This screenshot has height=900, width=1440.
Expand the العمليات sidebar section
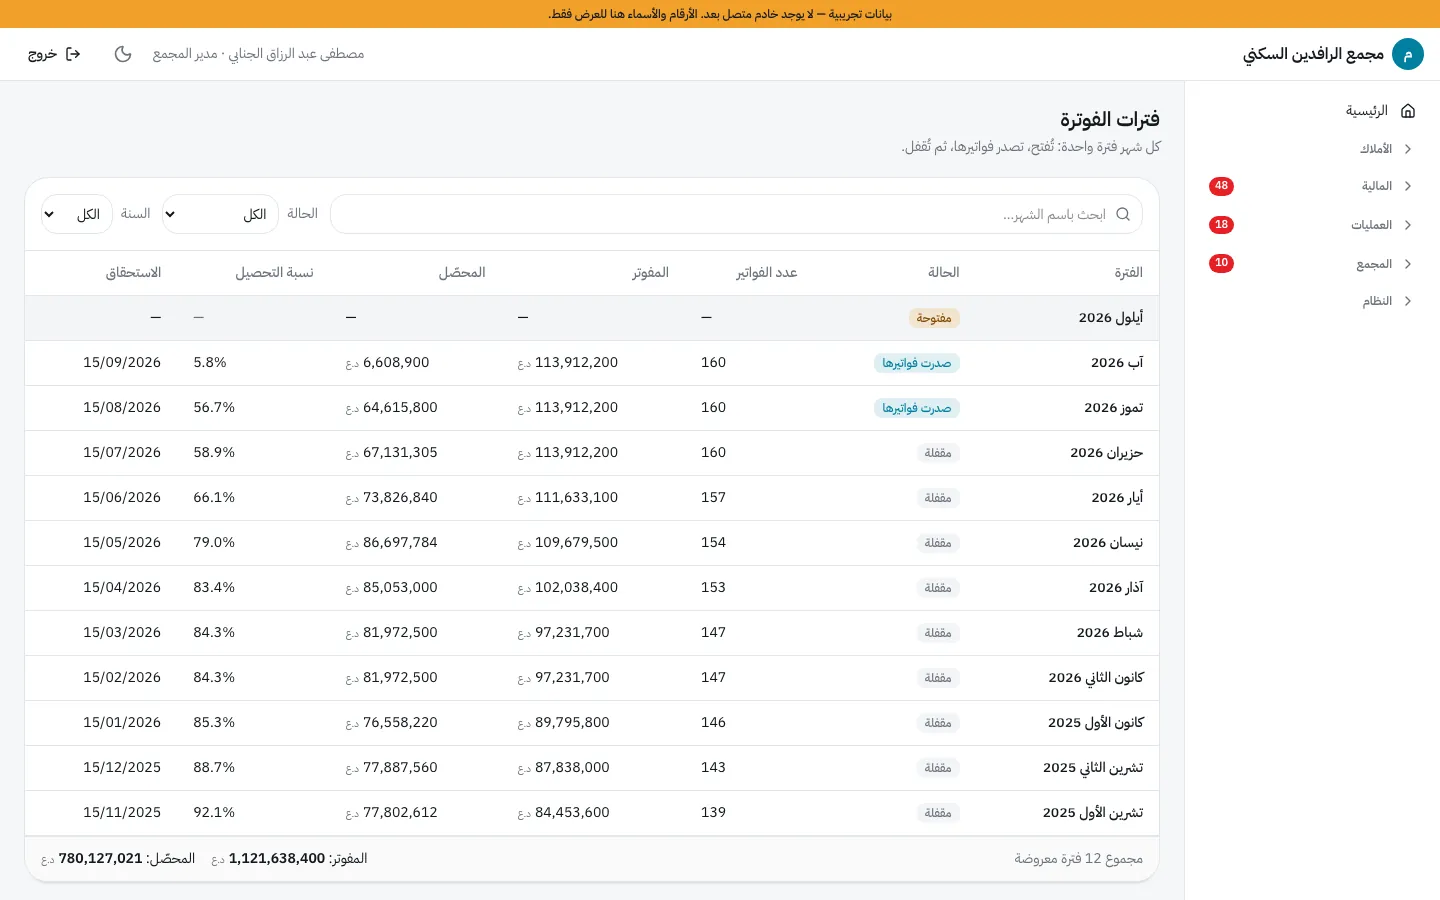[x=1312, y=225]
